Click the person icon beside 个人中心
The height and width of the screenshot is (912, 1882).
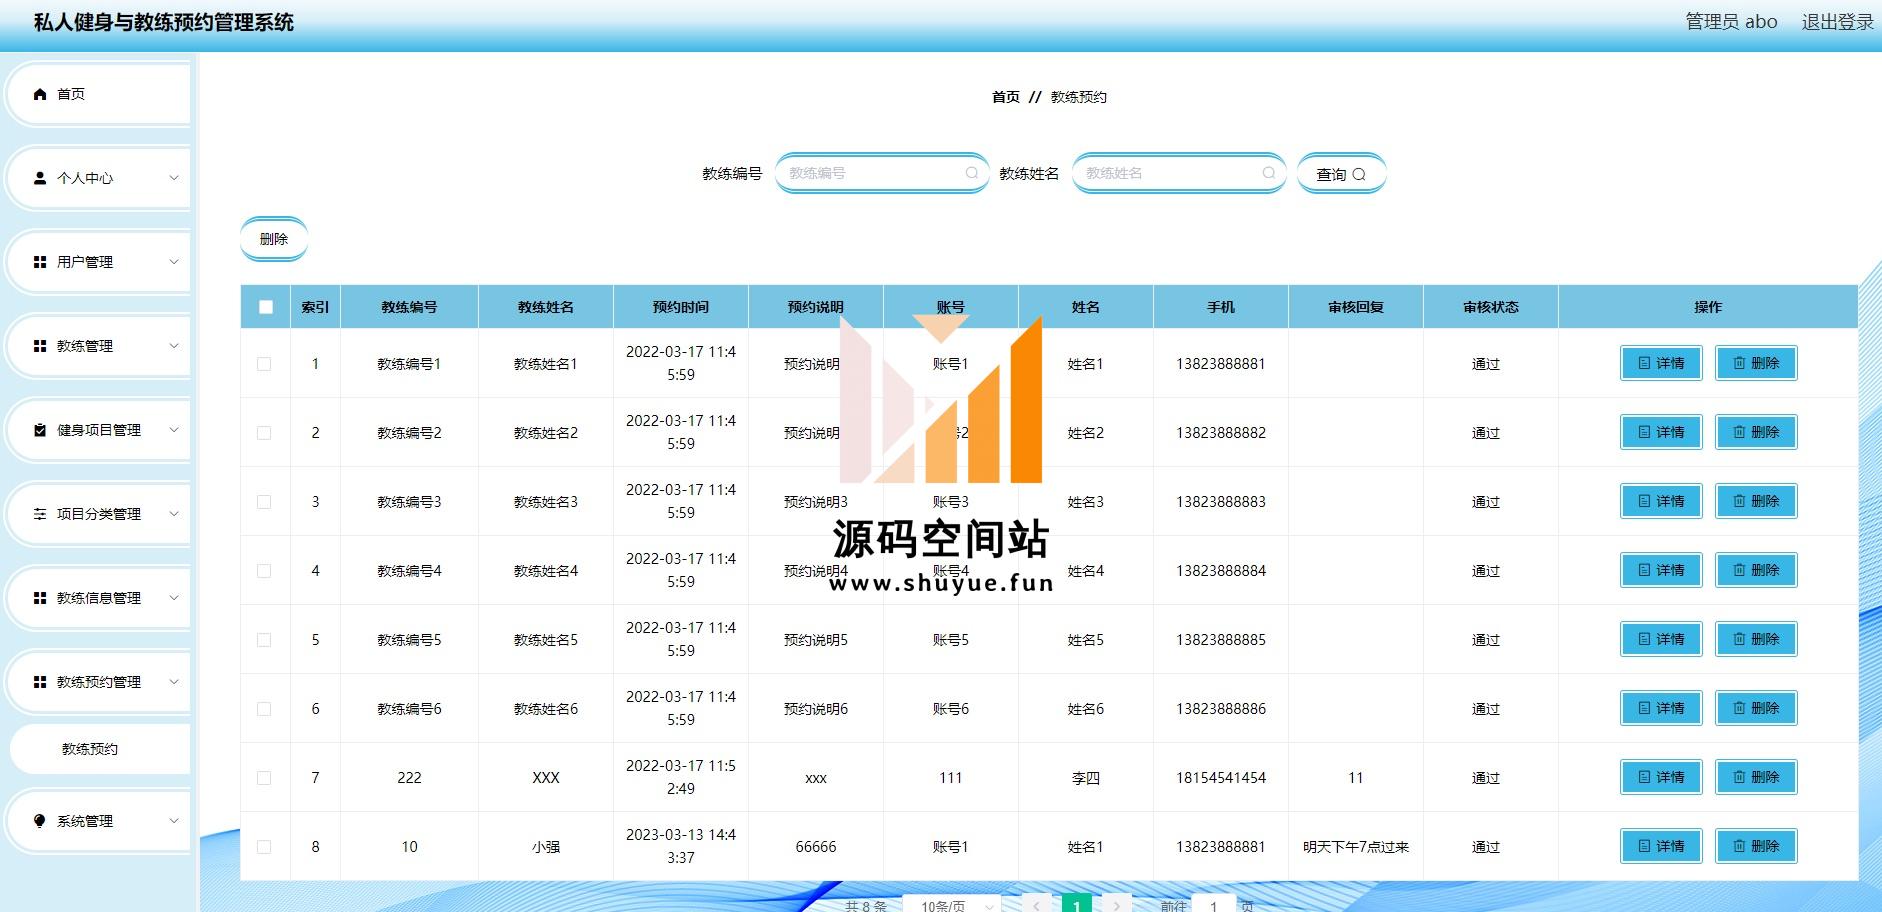pyautogui.click(x=40, y=178)
